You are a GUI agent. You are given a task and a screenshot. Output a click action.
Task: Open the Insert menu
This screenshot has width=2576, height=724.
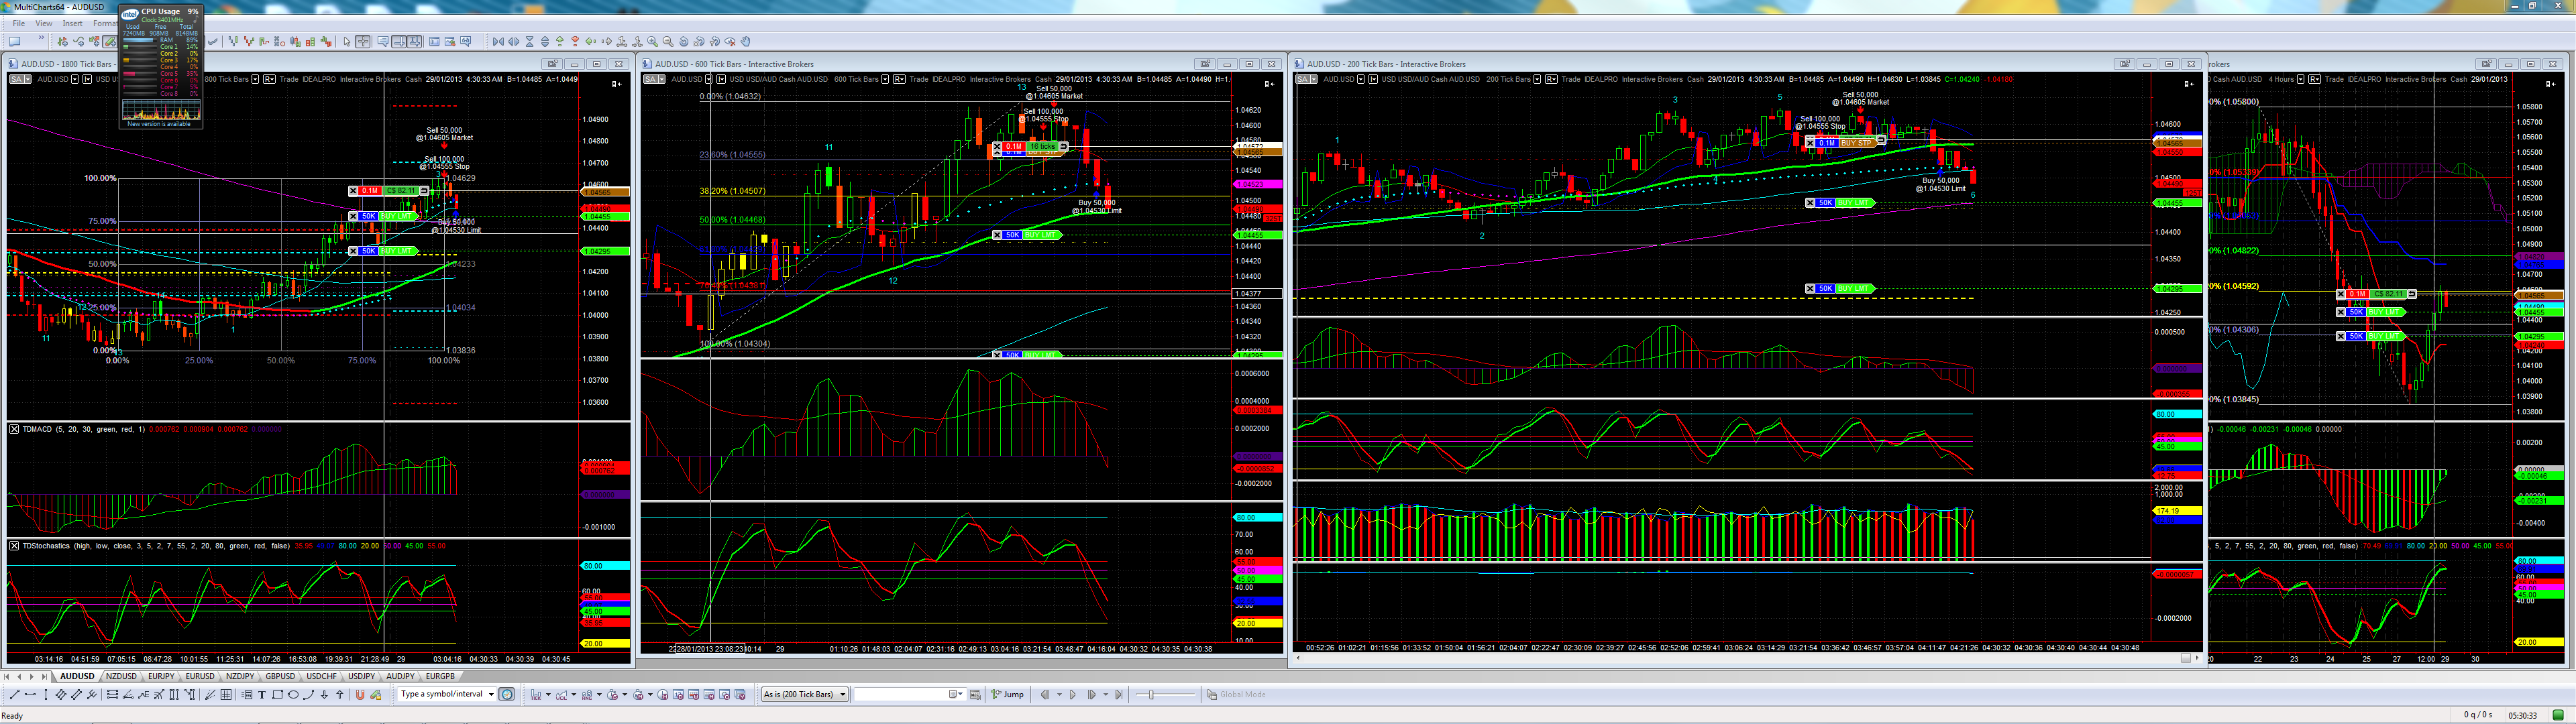(73, 23)
